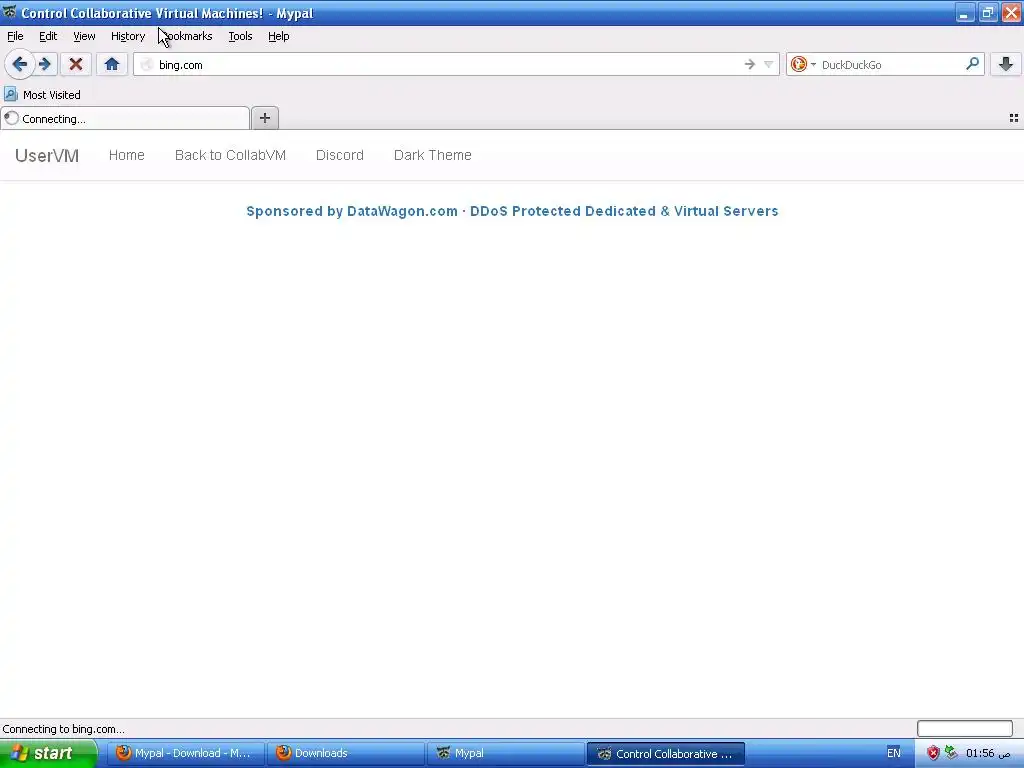Click the "Connecting to bing.com..." status text
The image size is (1024, 768).
pyautogui.click(x=63, y=729)
